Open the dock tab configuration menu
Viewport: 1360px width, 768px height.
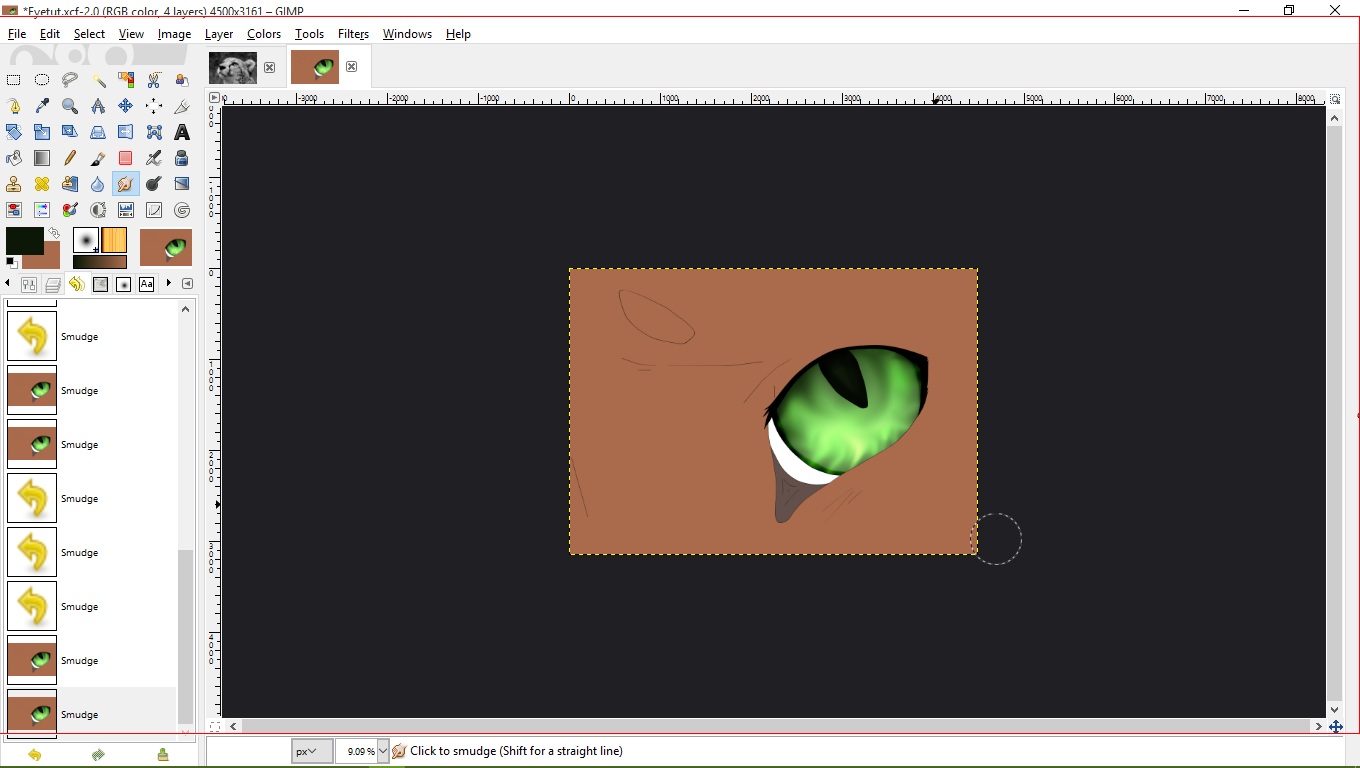187,284
